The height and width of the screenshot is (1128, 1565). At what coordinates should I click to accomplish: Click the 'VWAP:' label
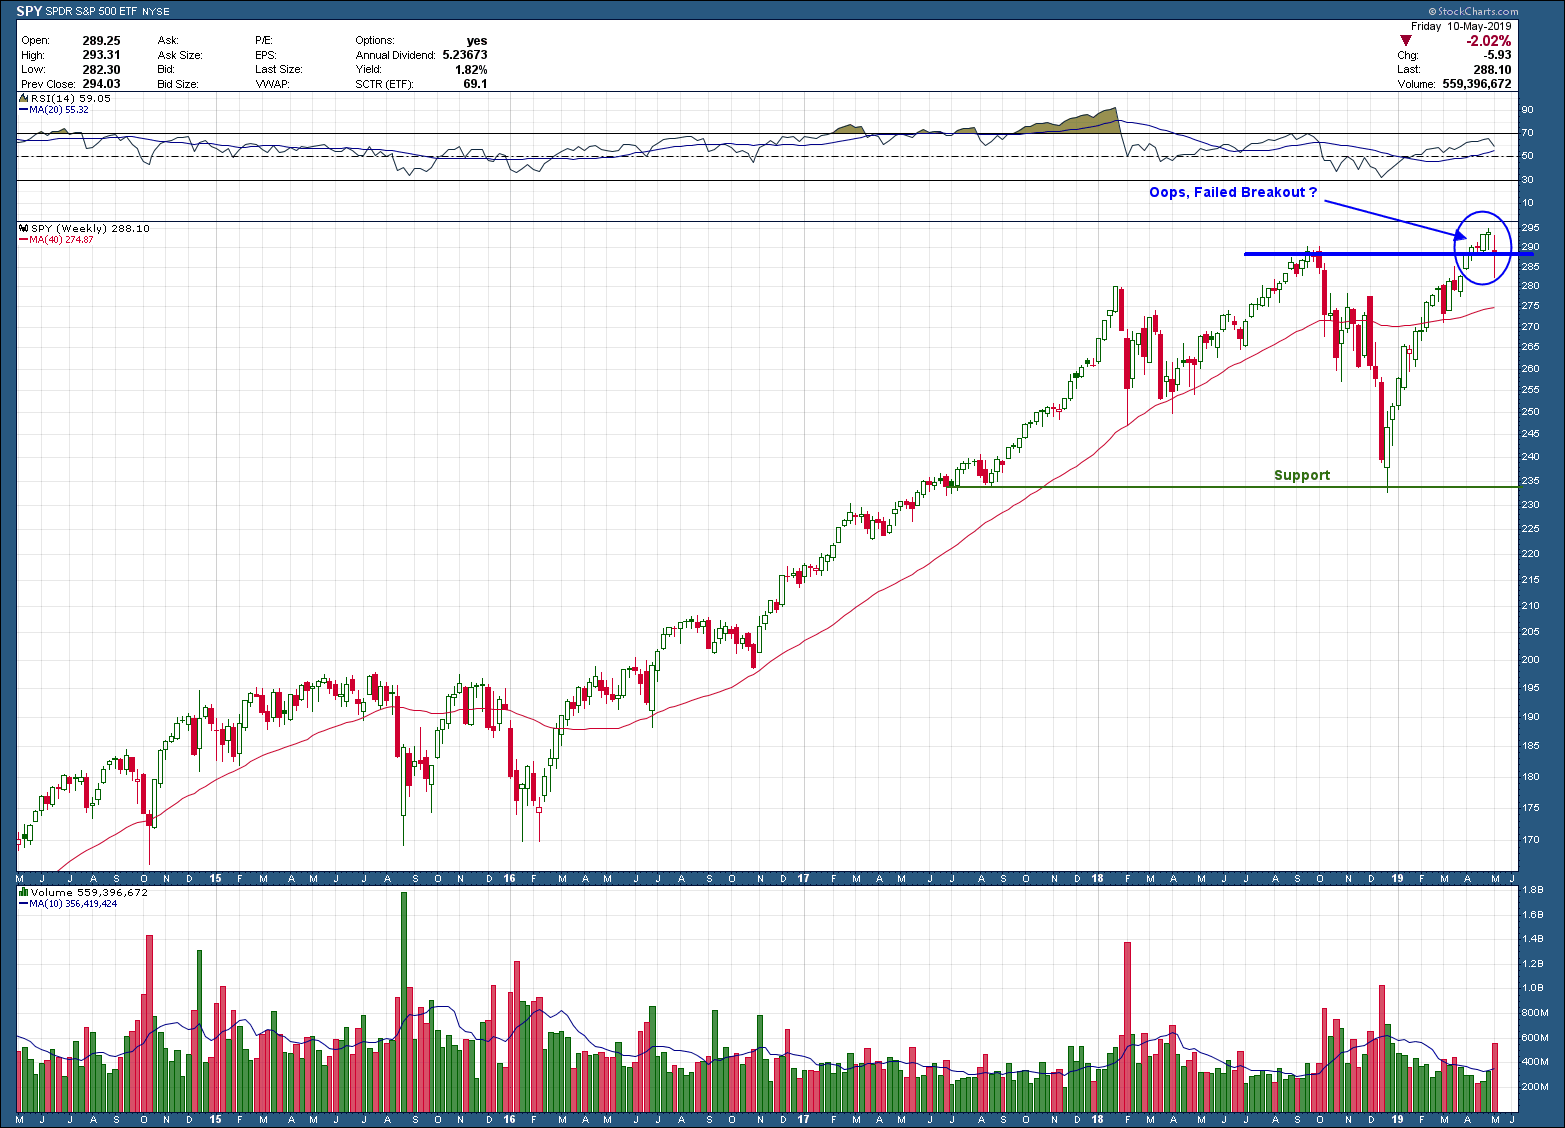pyautogui.click(x=271, y=84)
